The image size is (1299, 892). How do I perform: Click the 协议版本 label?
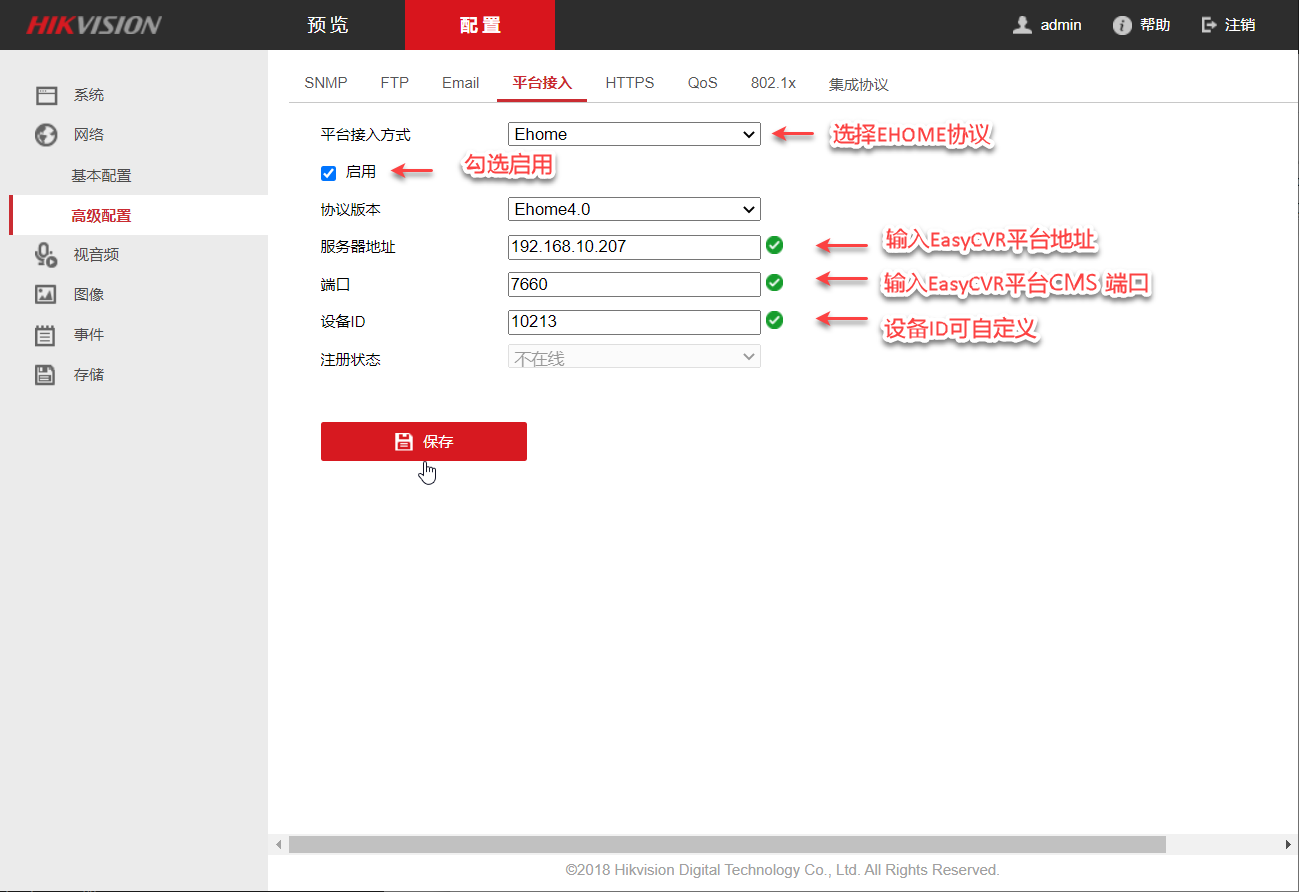coord(350,210)
